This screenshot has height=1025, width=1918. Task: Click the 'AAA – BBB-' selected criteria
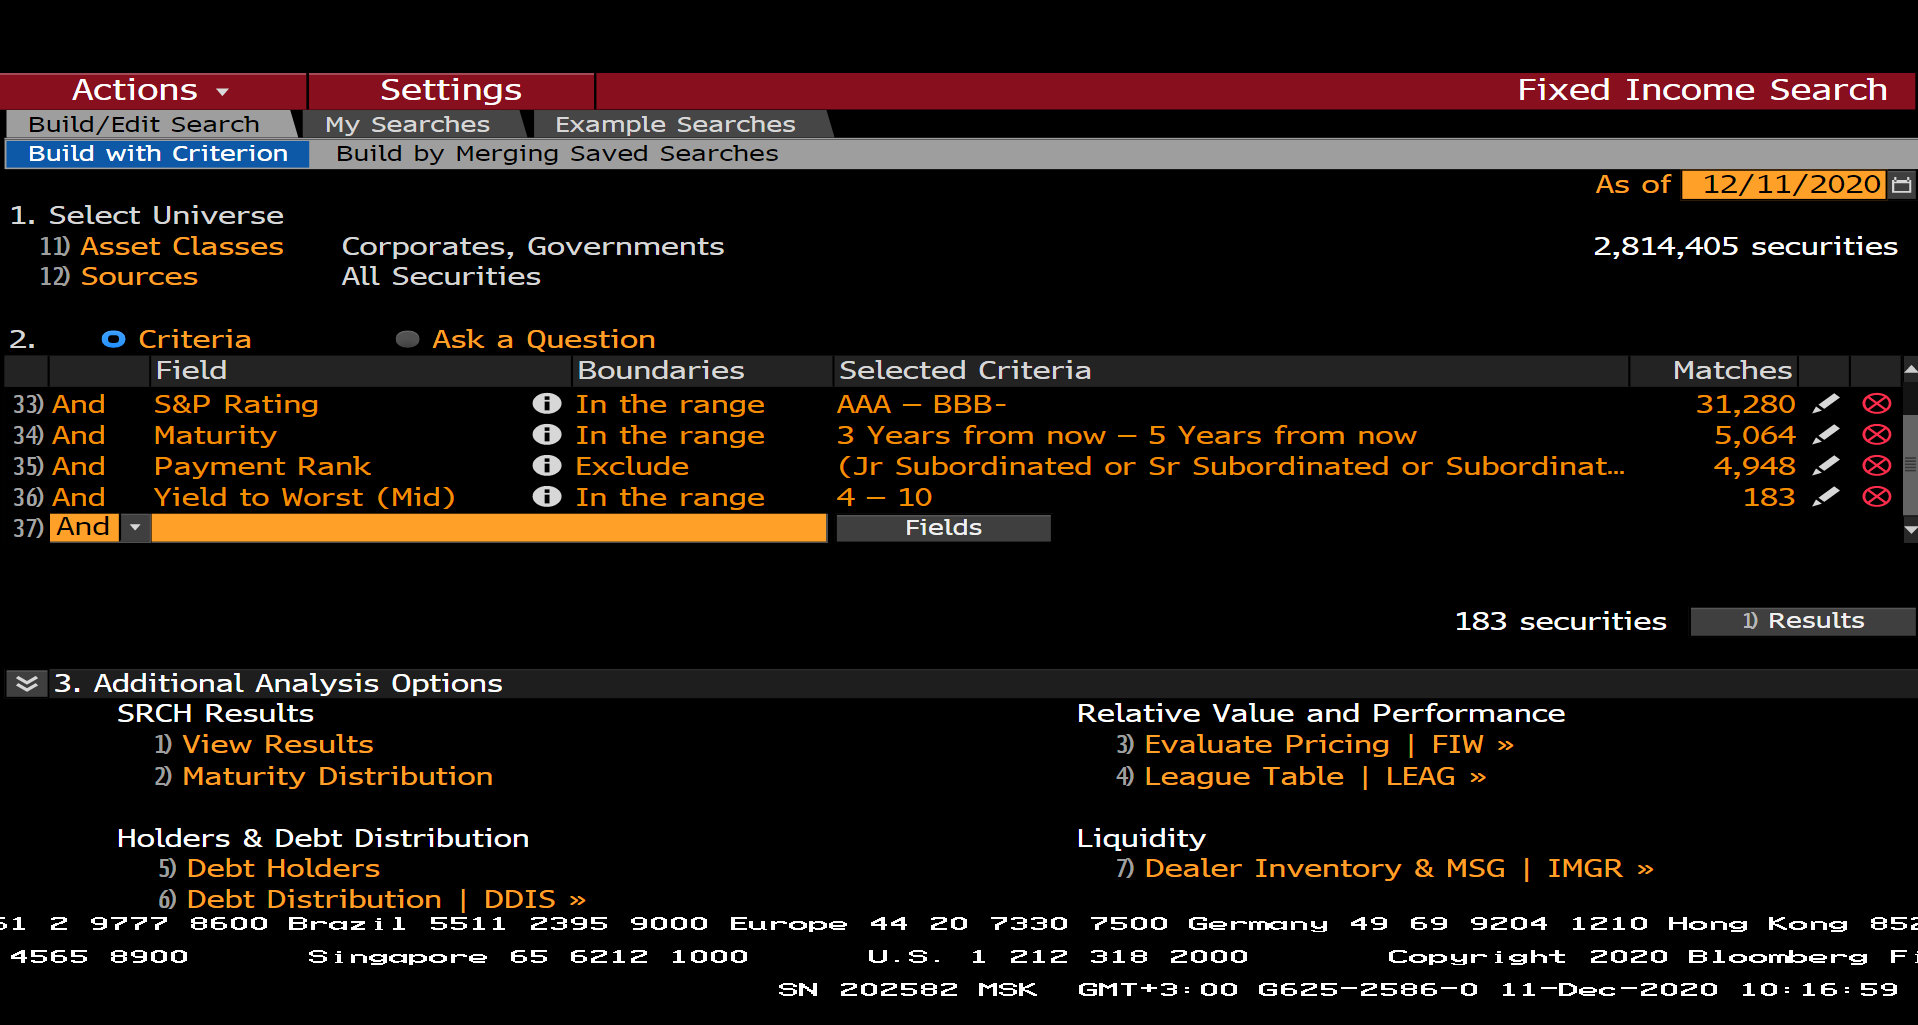tap(921, 404)
